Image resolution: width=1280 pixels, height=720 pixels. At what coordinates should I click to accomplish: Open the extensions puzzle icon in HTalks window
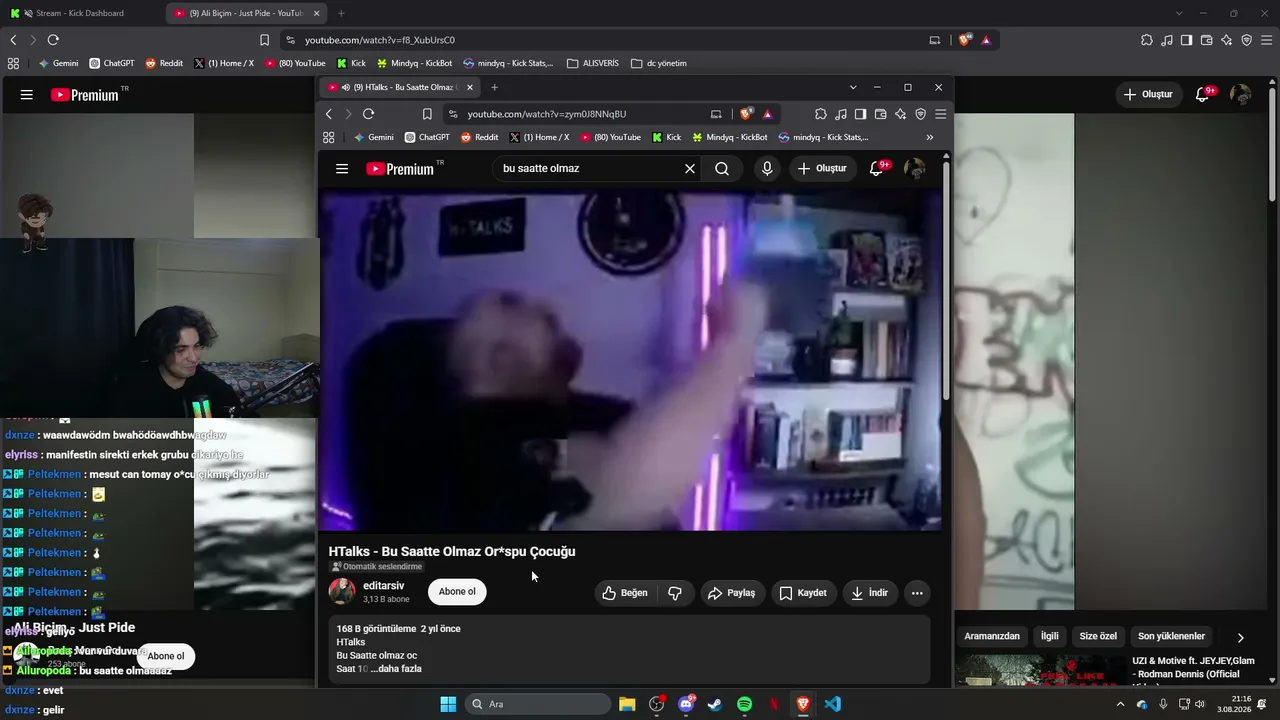tap(821, 114)
